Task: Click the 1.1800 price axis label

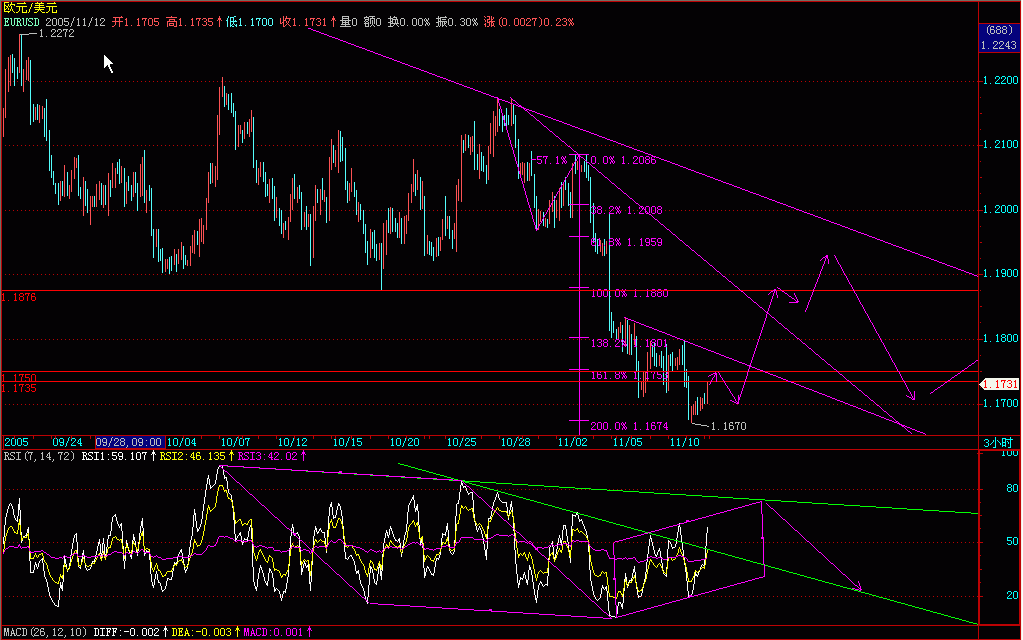Action: 1001,339
